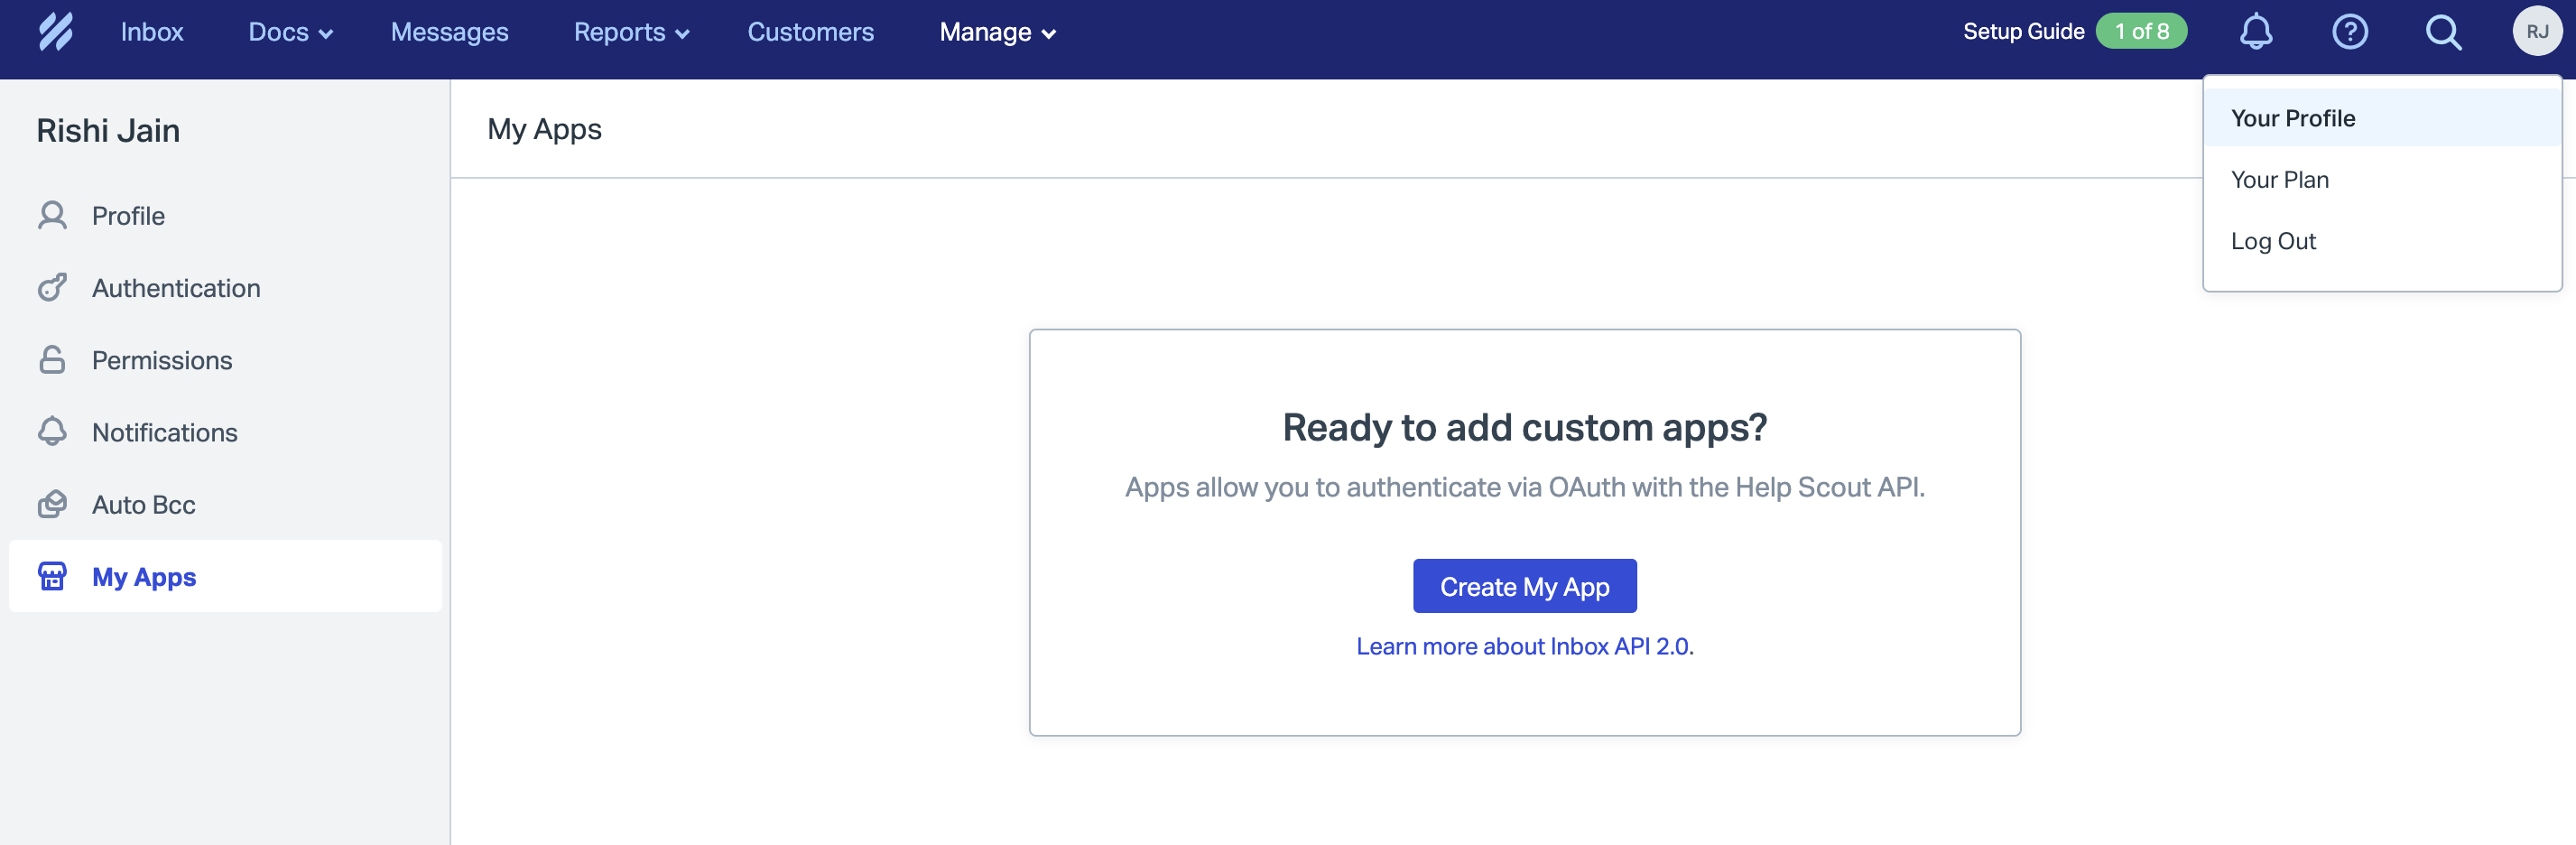
Task: Click the Help Scout logo
Action: [57, 31]
